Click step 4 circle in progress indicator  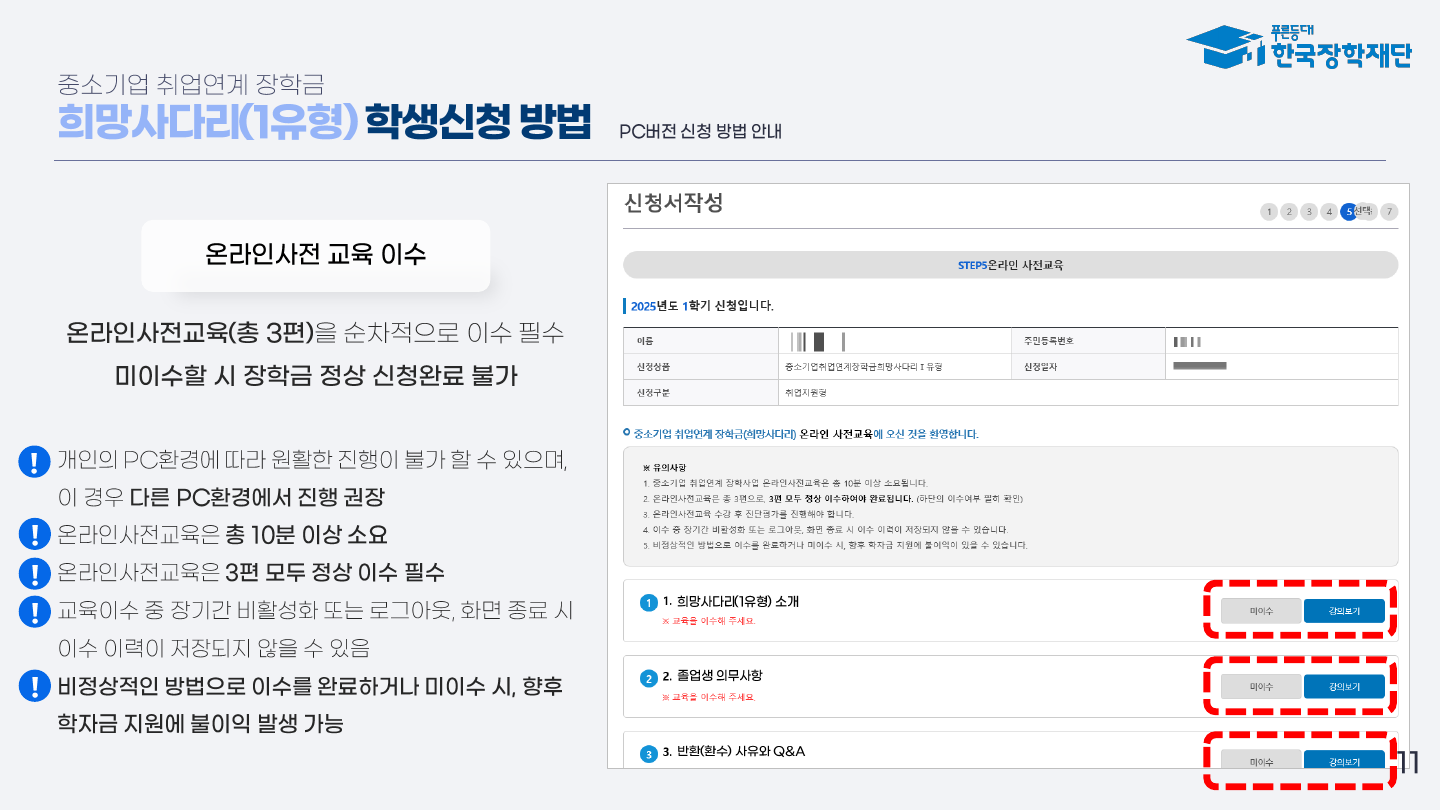pos(1329,212)
